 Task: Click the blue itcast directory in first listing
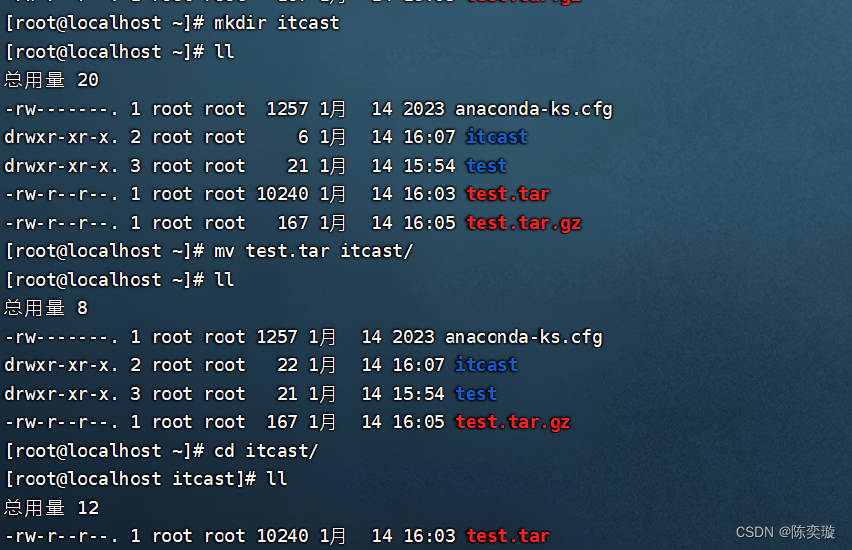pyautogui.click(x=497, y=136)
